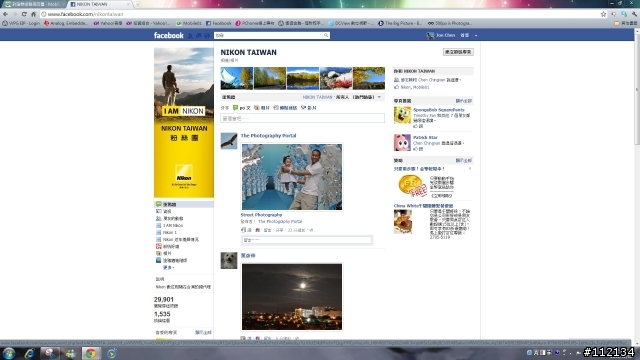The height and width of the screenshot is (360, 640).
Task: Switch to the first Mobile01 browser tab
Action: coord(33,4)
